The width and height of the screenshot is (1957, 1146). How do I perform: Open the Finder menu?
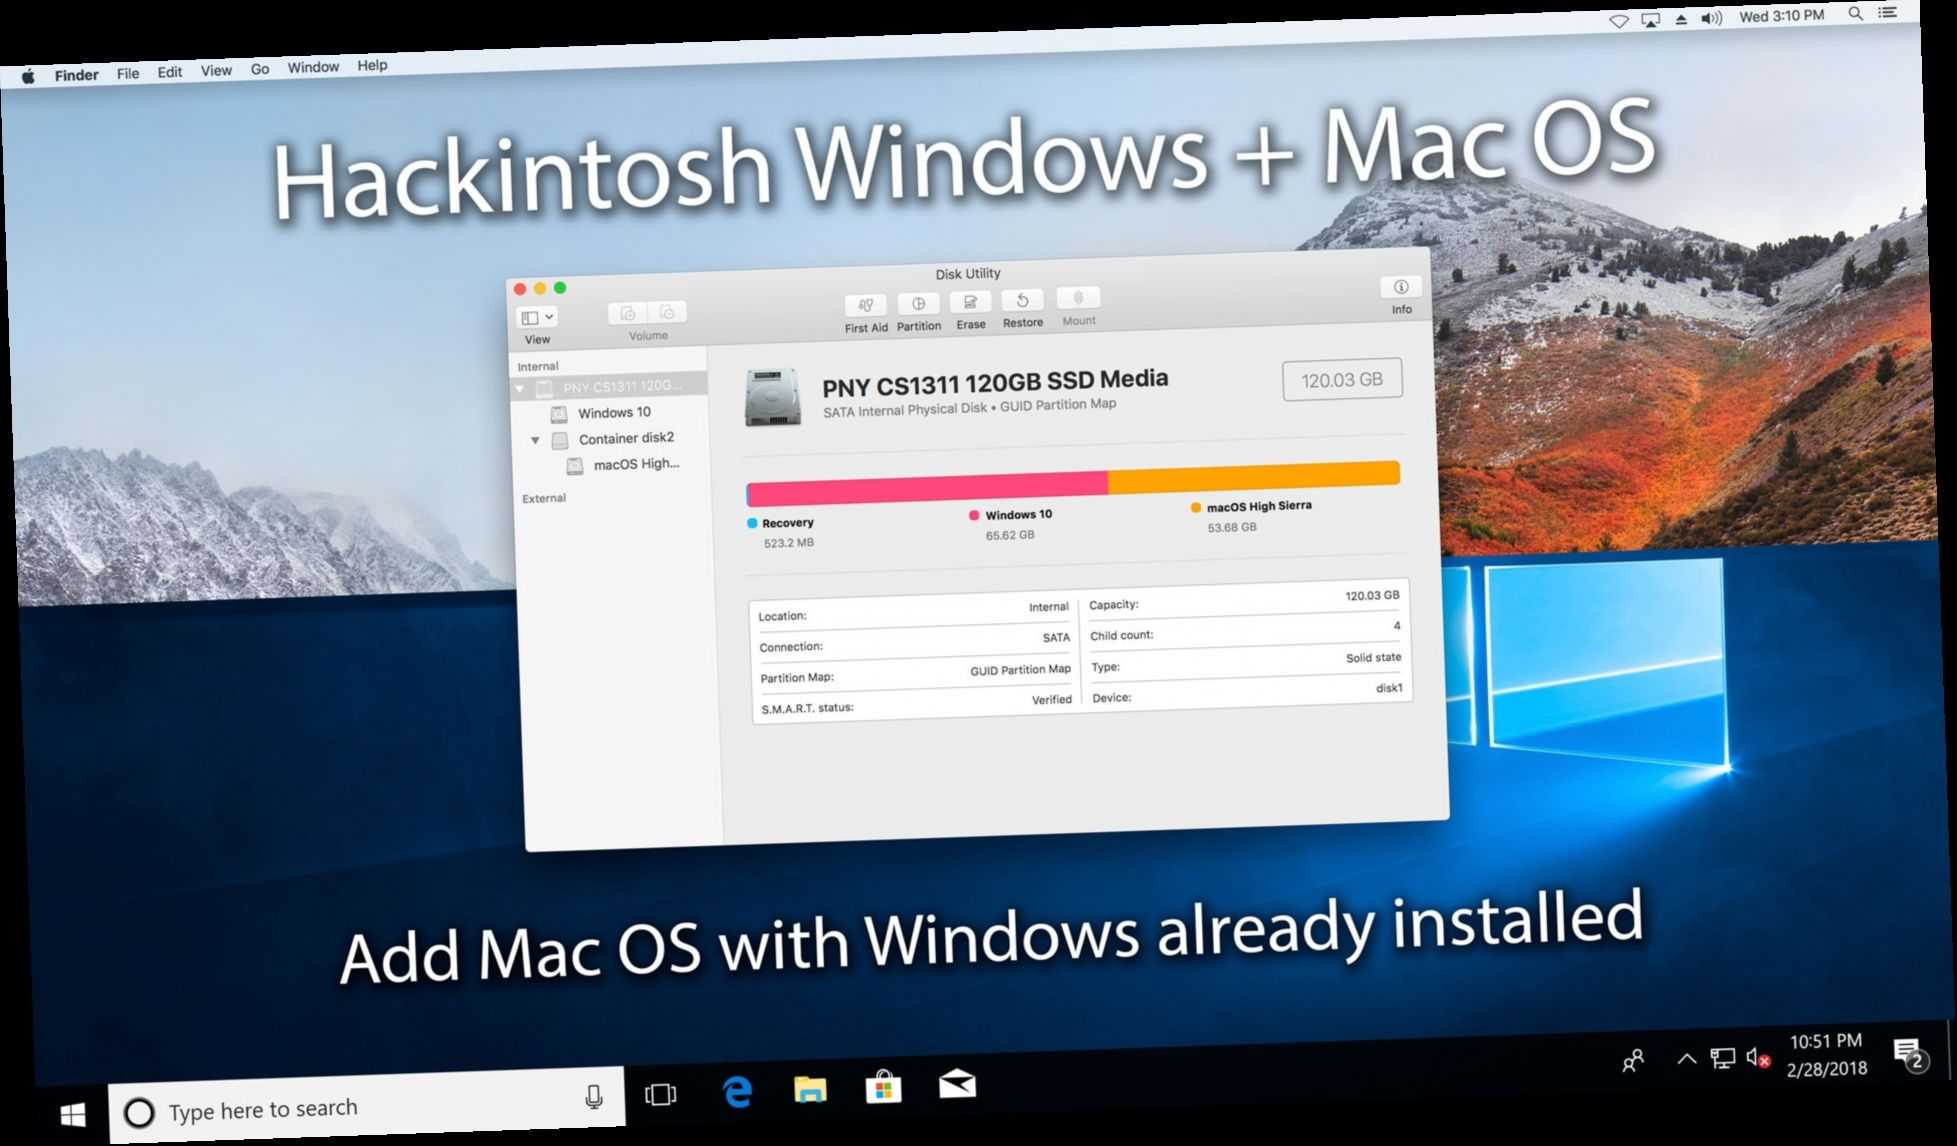pyautogui.click(x=76, y=75)
